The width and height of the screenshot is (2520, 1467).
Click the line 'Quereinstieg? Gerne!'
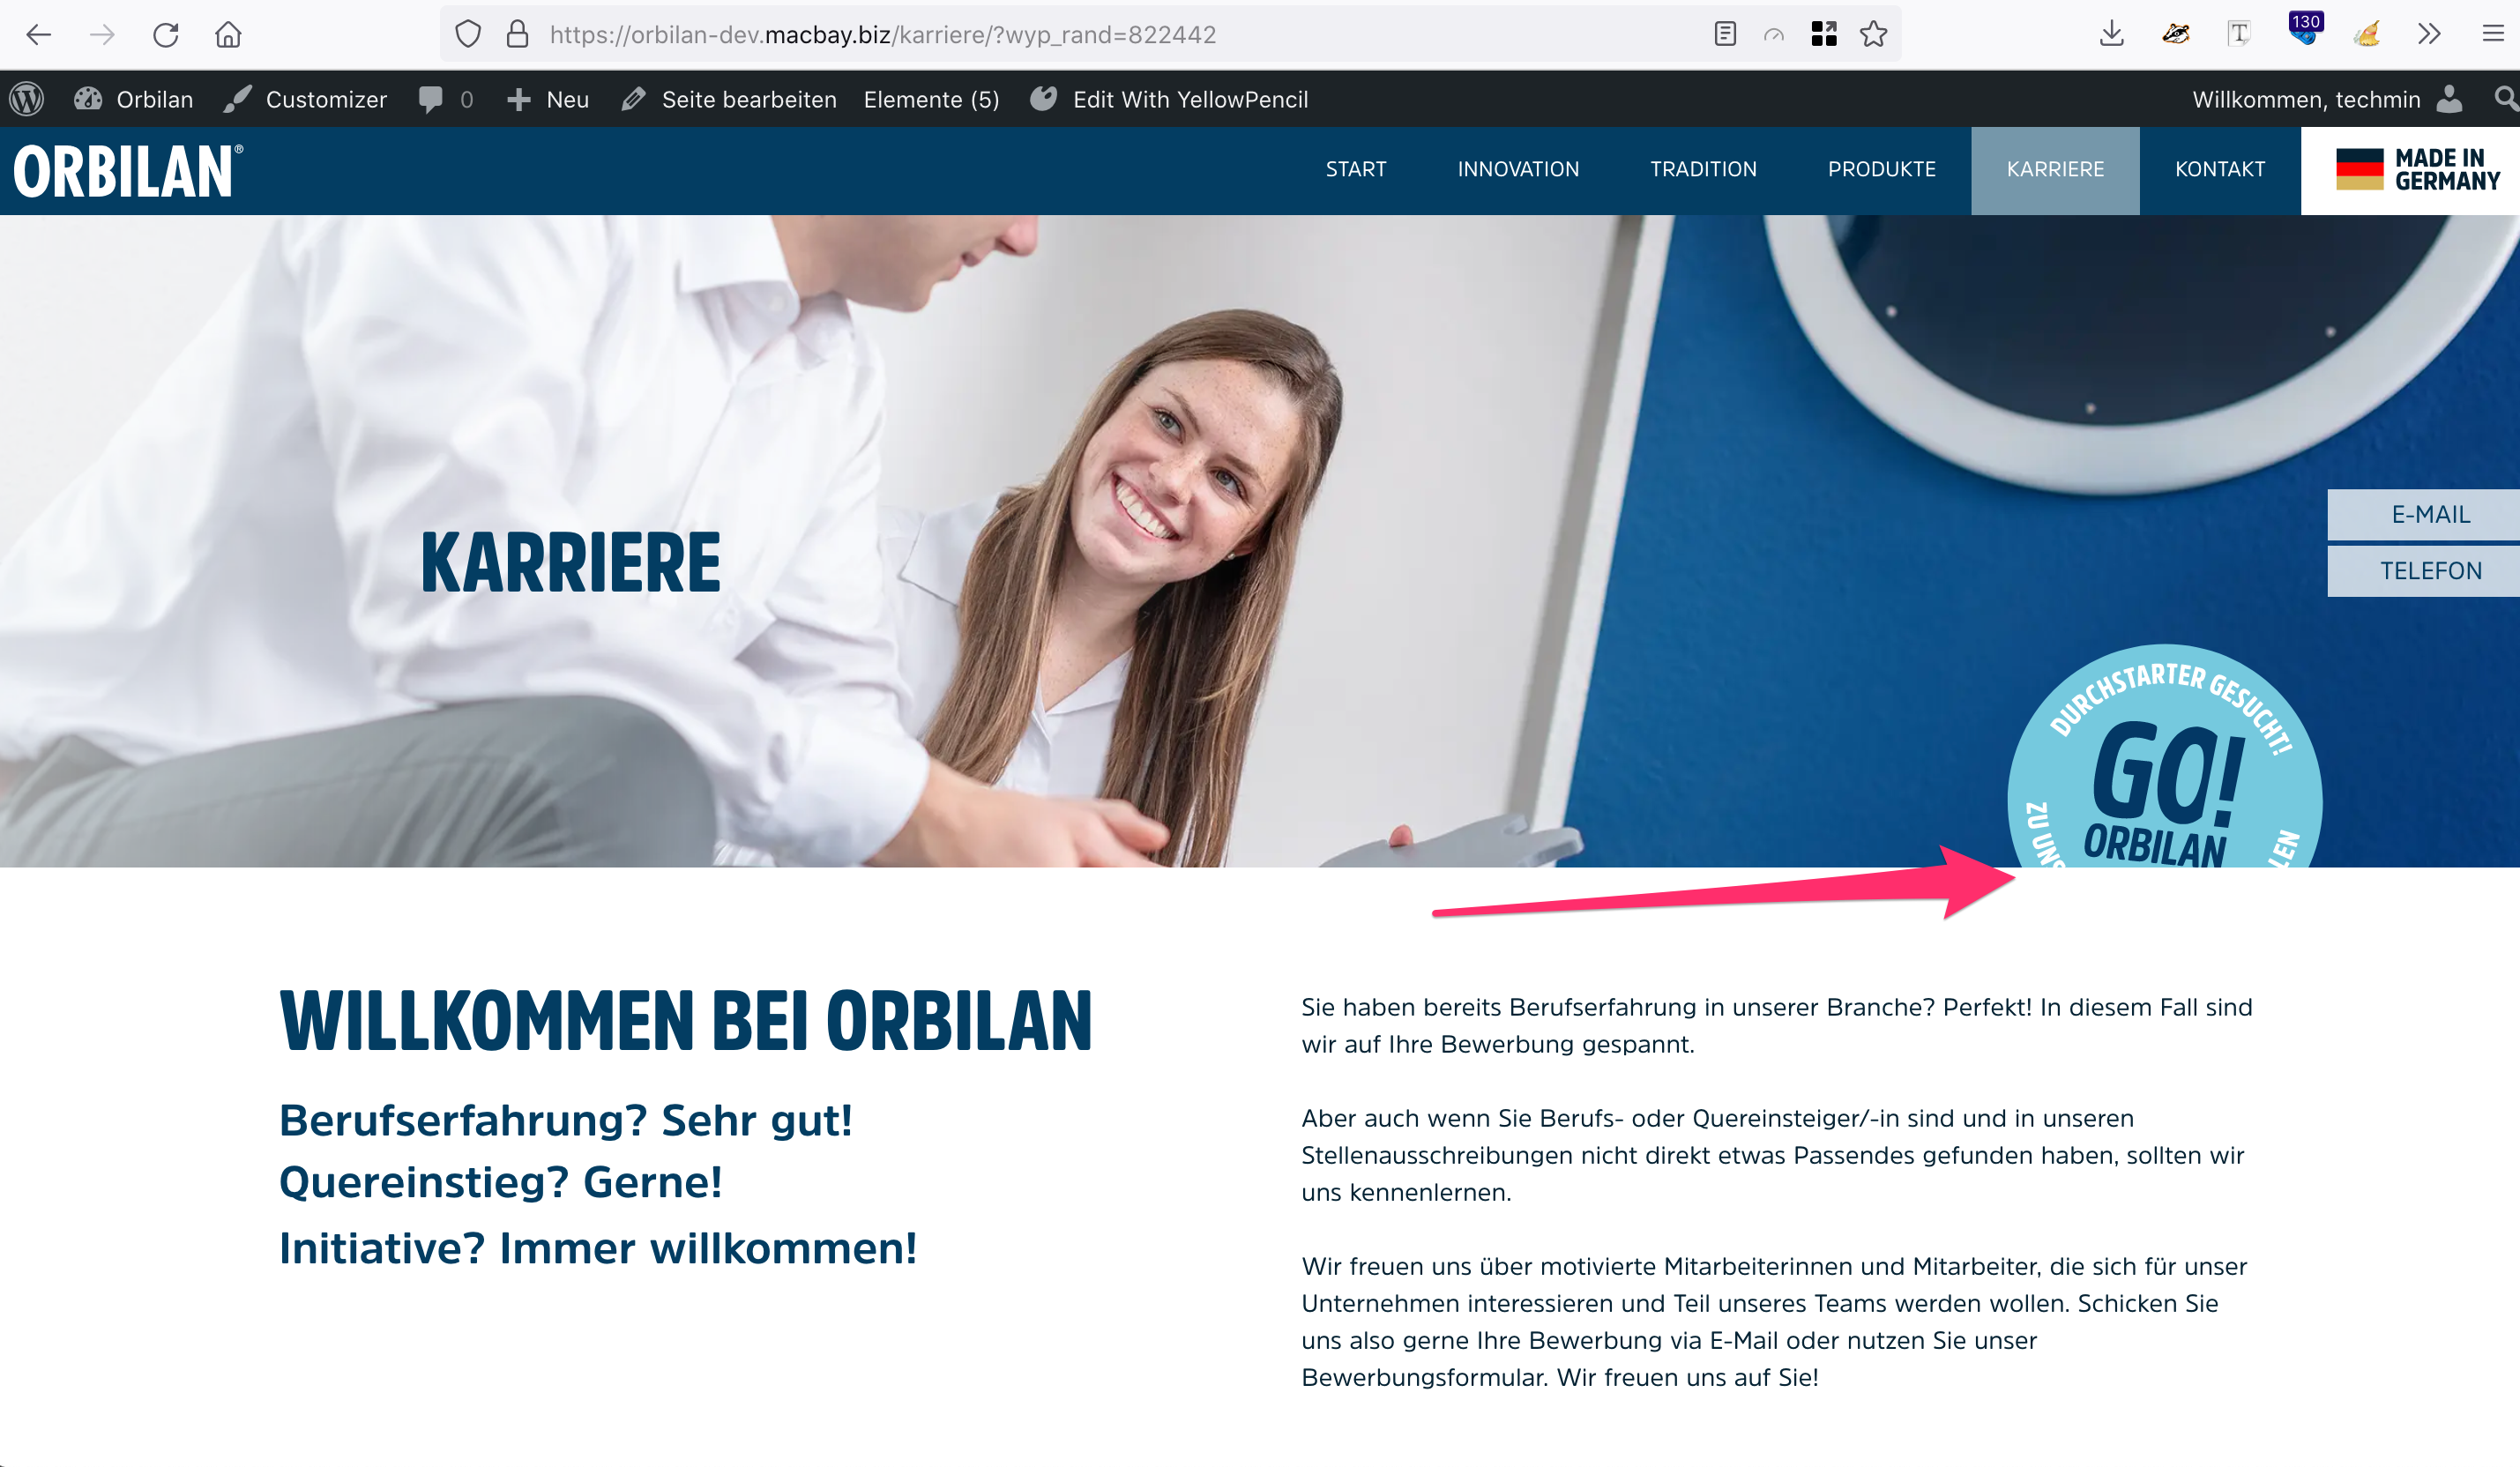[500, 1183]
